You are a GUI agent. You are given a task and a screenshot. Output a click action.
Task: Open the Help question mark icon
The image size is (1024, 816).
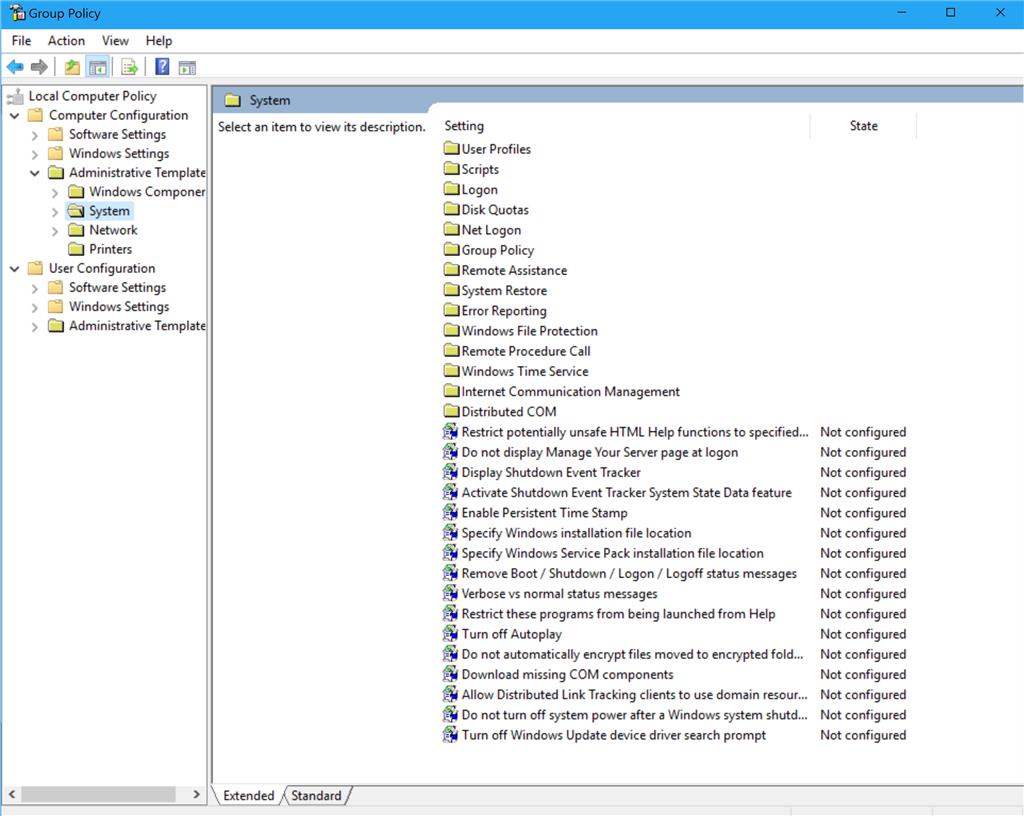tap(162, 67)
